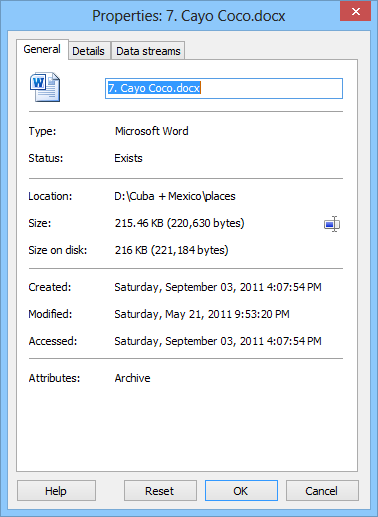This screenshot has height=517, width=378.
Task: Click the Created date value
Action: pyautogui.click(x=218, y=287)
